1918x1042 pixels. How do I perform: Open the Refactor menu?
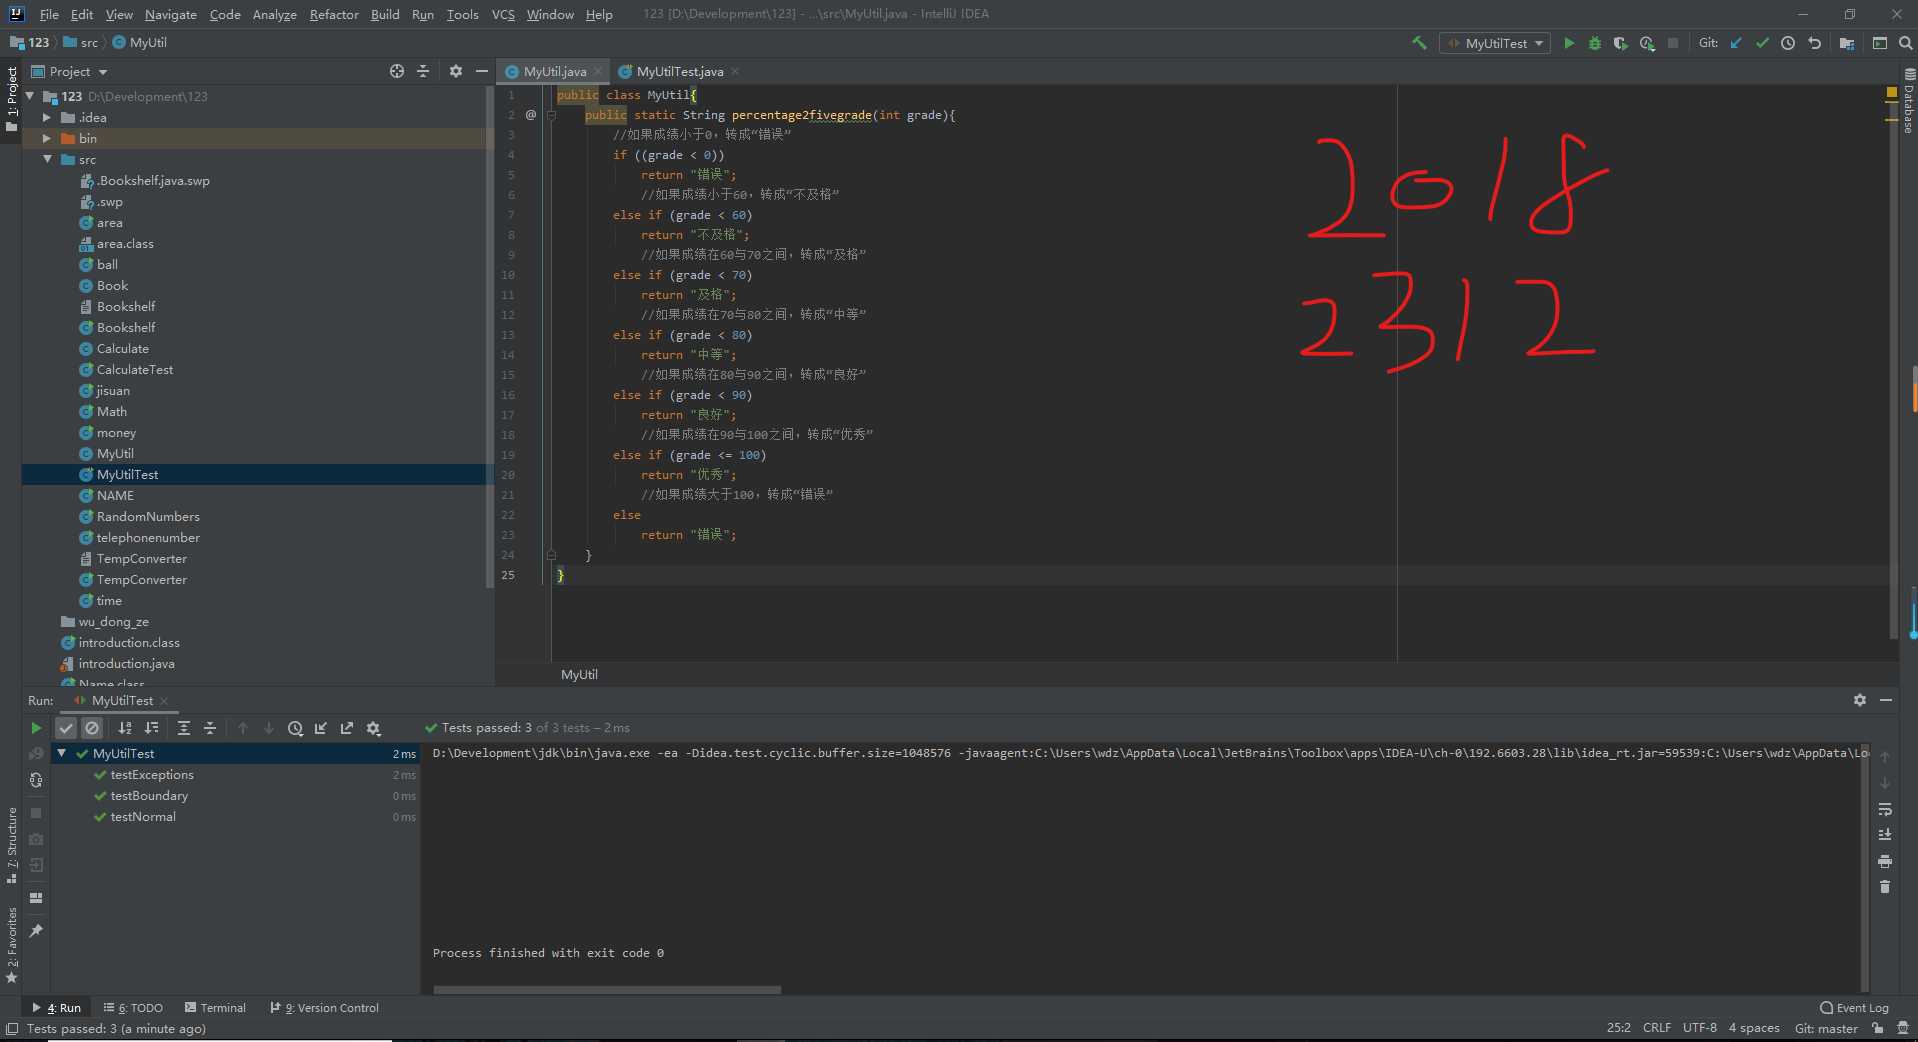pos(333,14)
